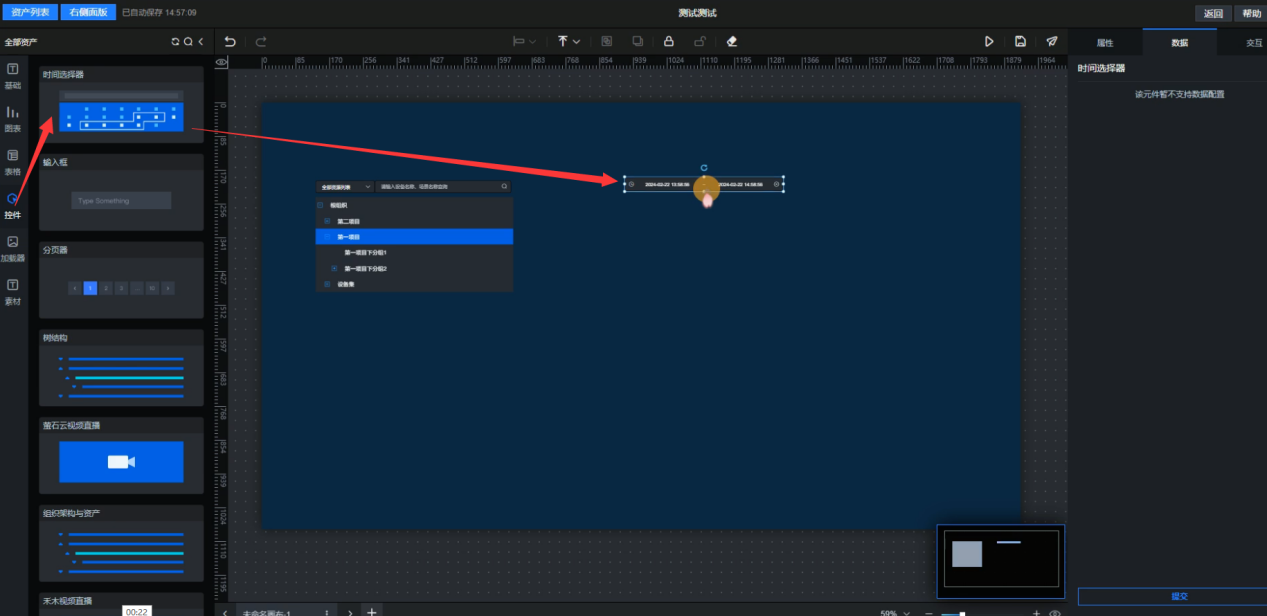Viewport: 1267px width, 616px height.
Task: Open the layer order dropdown
Action: click(x=569, y=42)
